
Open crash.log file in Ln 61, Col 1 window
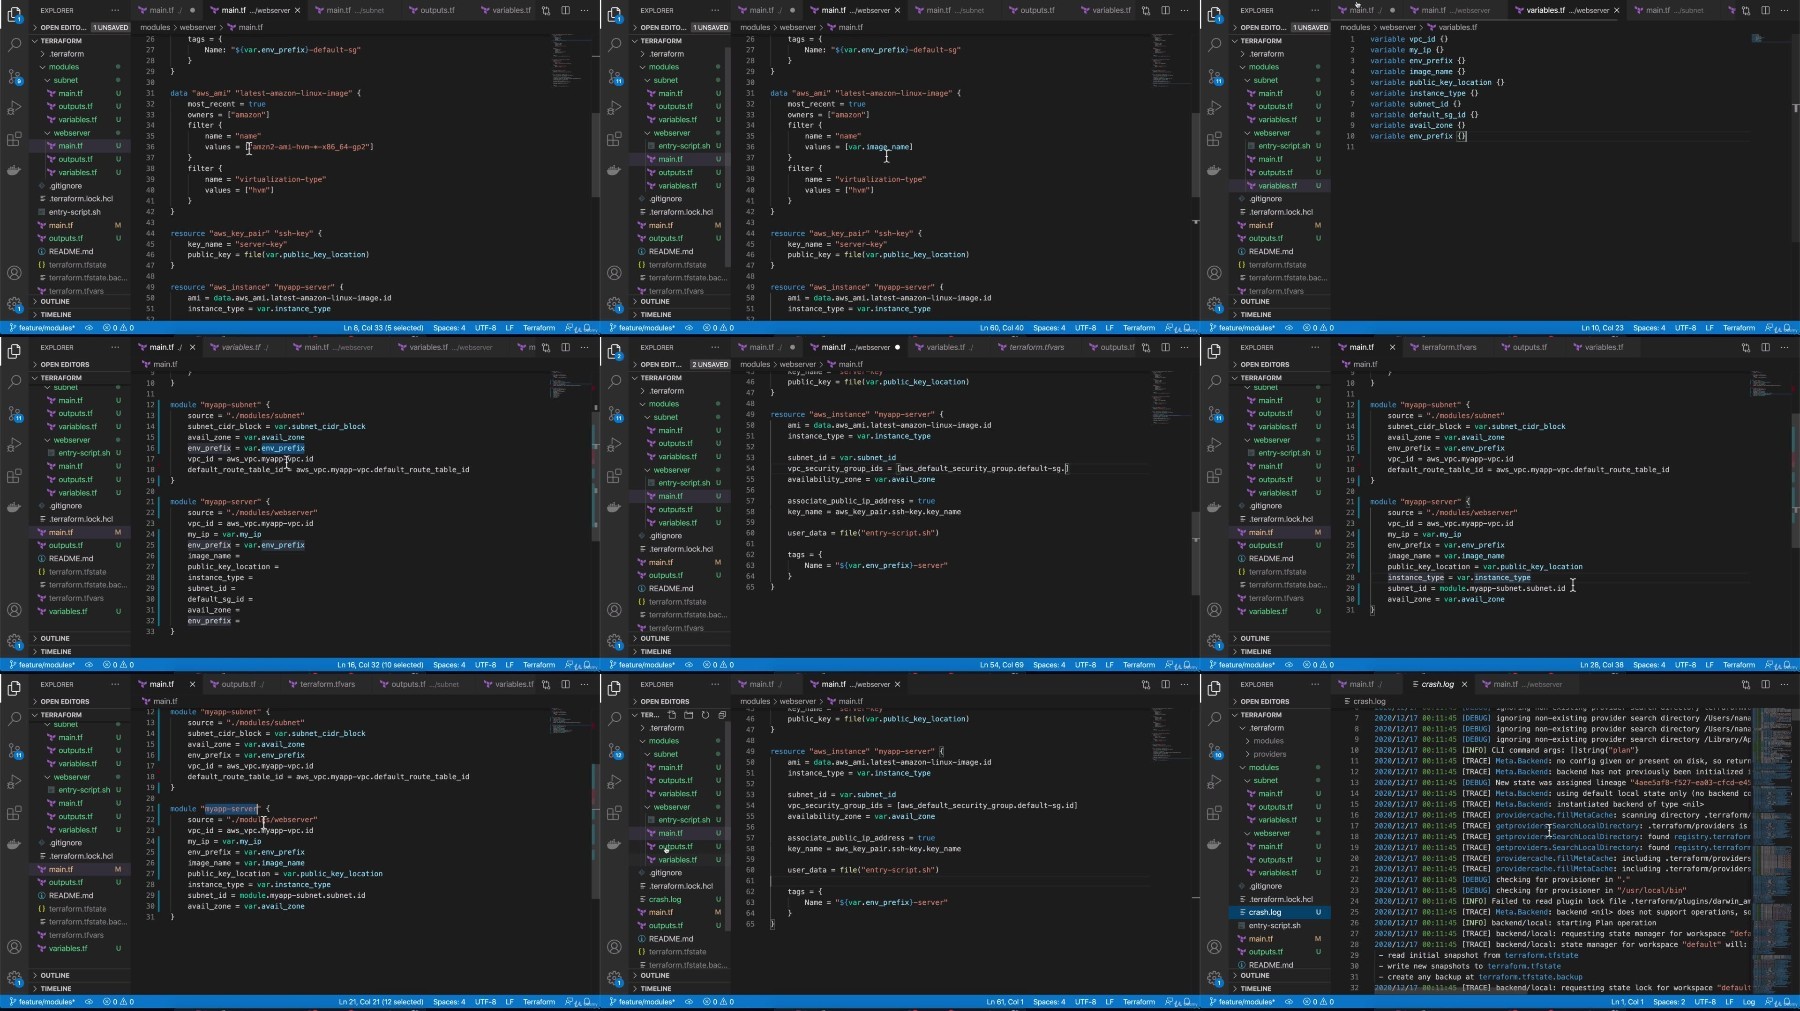[x=665, y=899]
